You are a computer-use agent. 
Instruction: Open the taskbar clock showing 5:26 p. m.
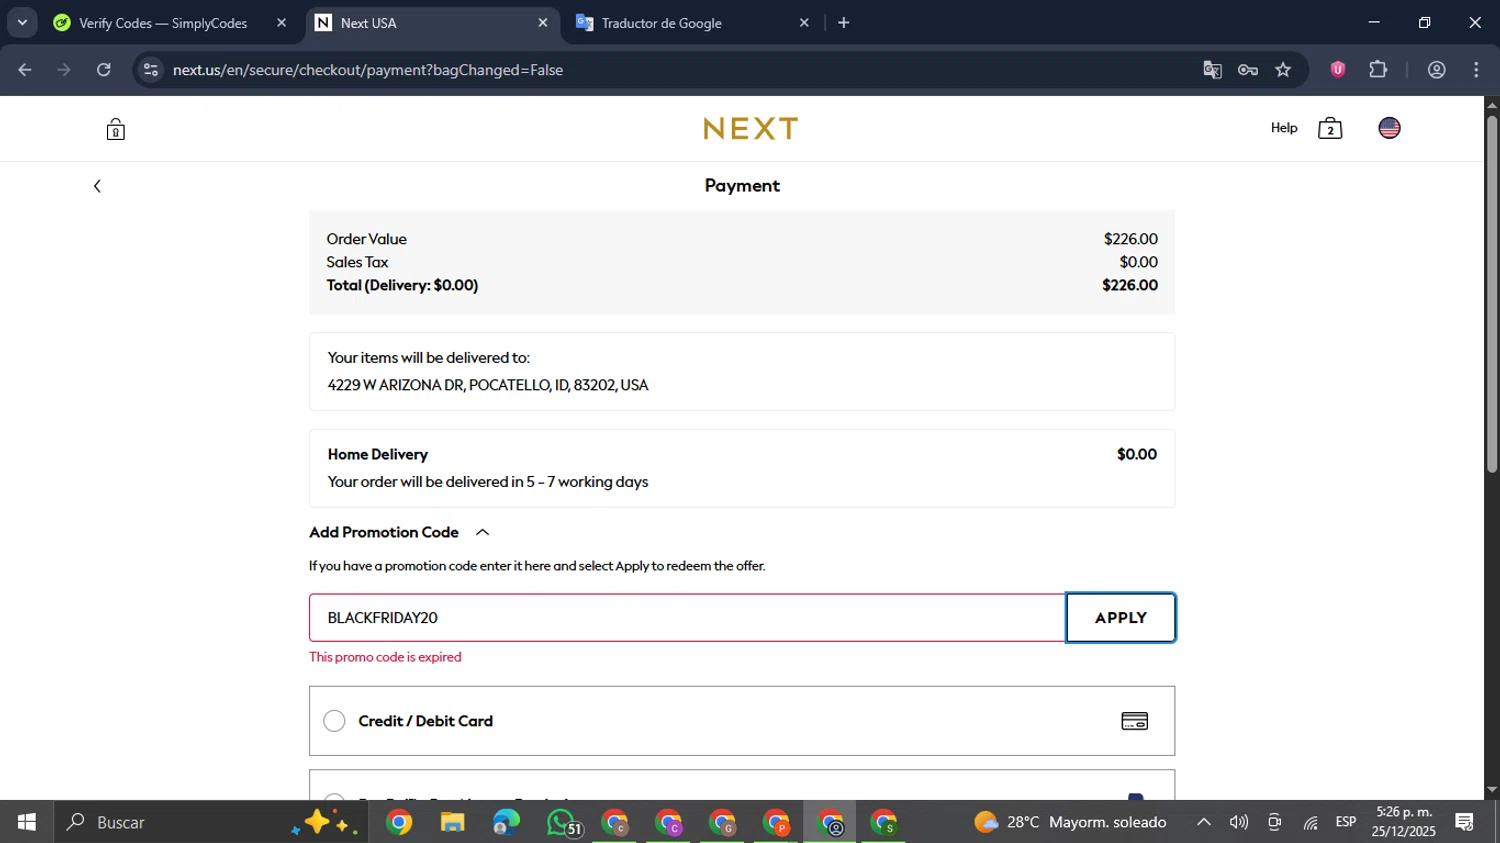[x=1404, y=822]
